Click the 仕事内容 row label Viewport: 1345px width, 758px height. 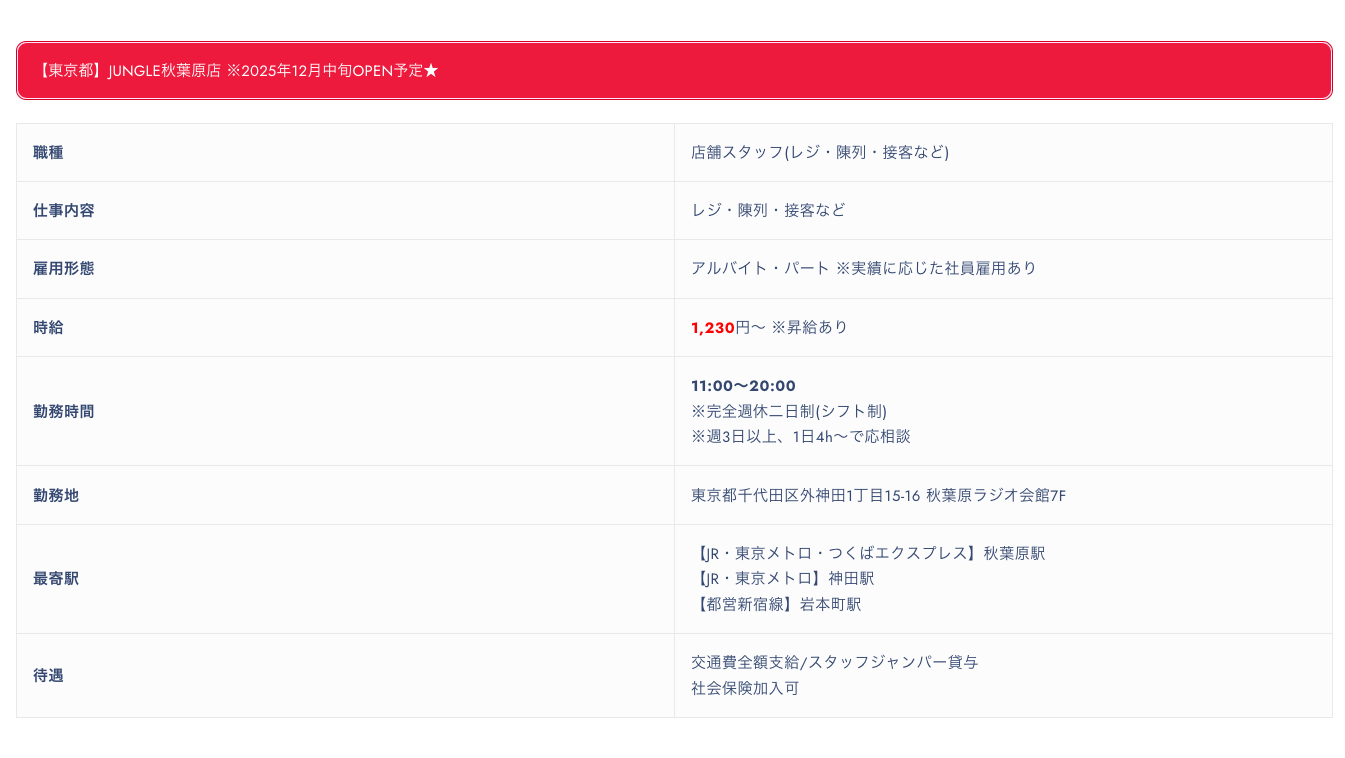(63, 211)
